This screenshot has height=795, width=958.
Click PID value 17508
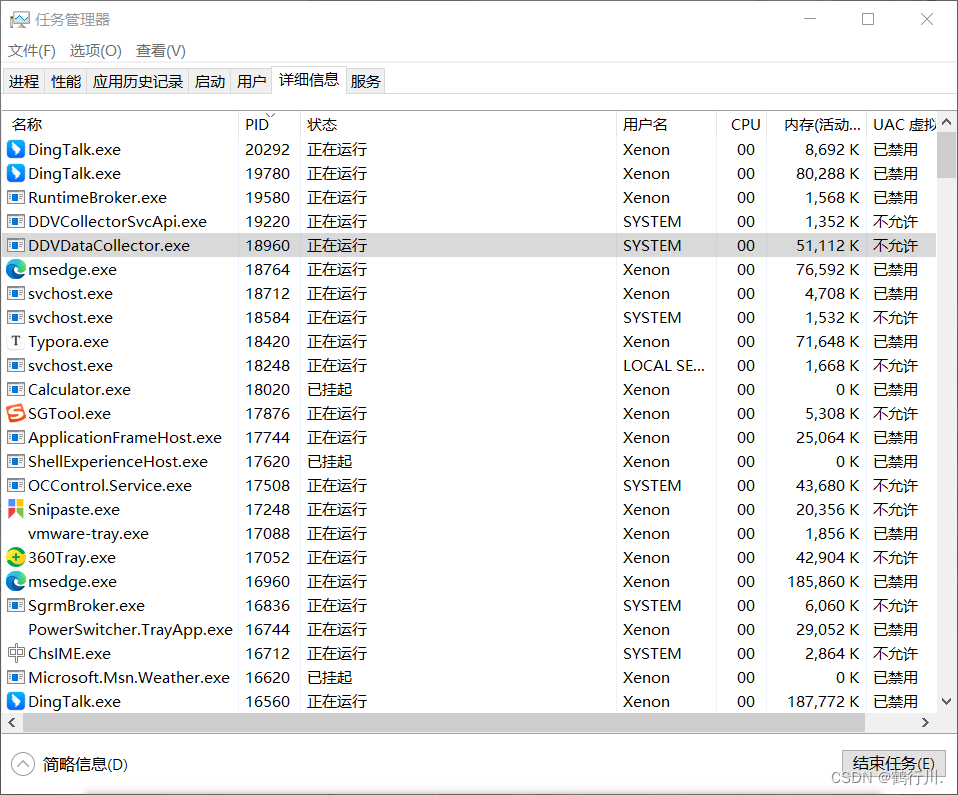pyautogui.click(x=268, y=486)
